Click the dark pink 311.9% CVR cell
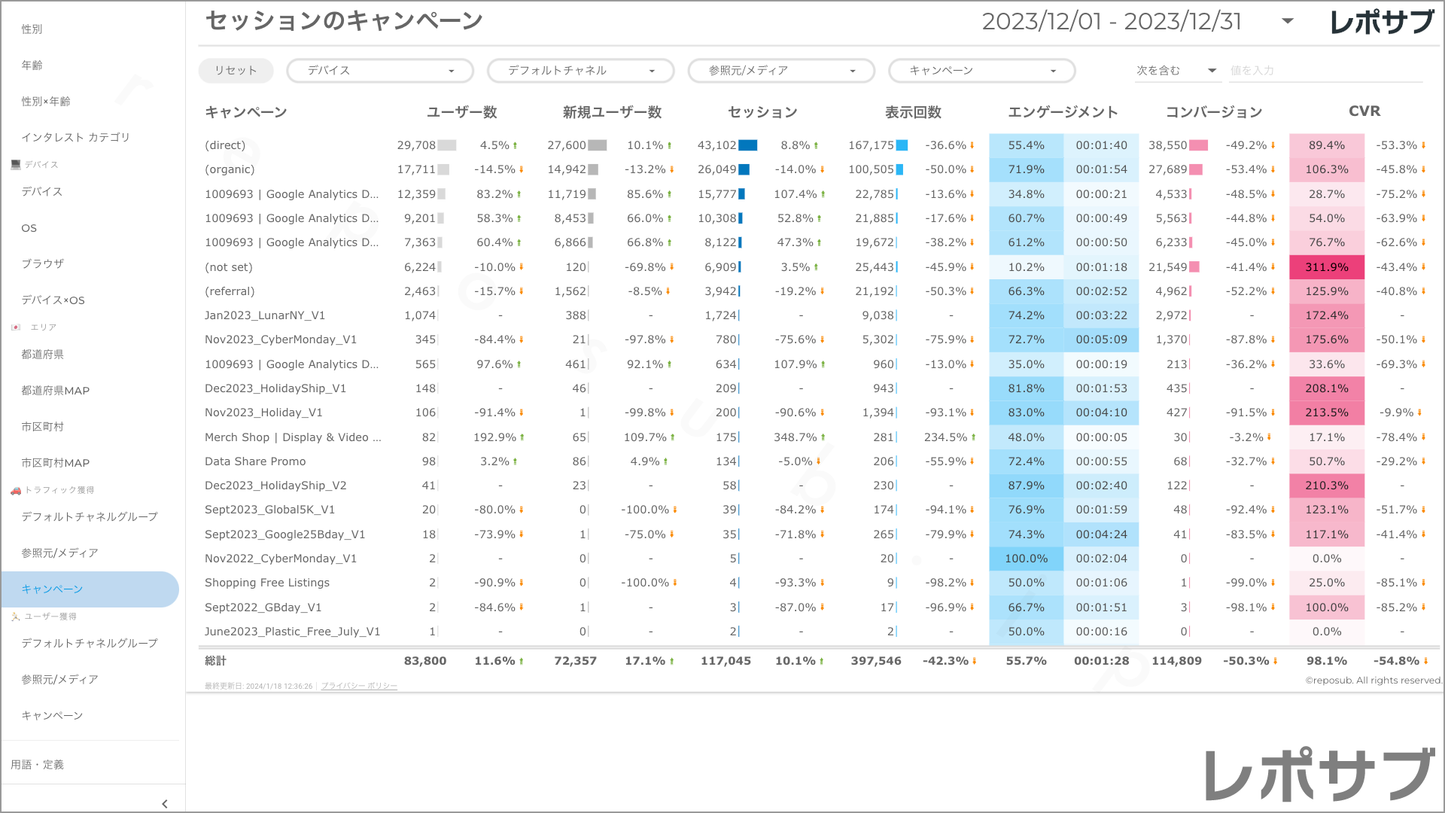This screenshot has width=1445, height=813. 1326,267
